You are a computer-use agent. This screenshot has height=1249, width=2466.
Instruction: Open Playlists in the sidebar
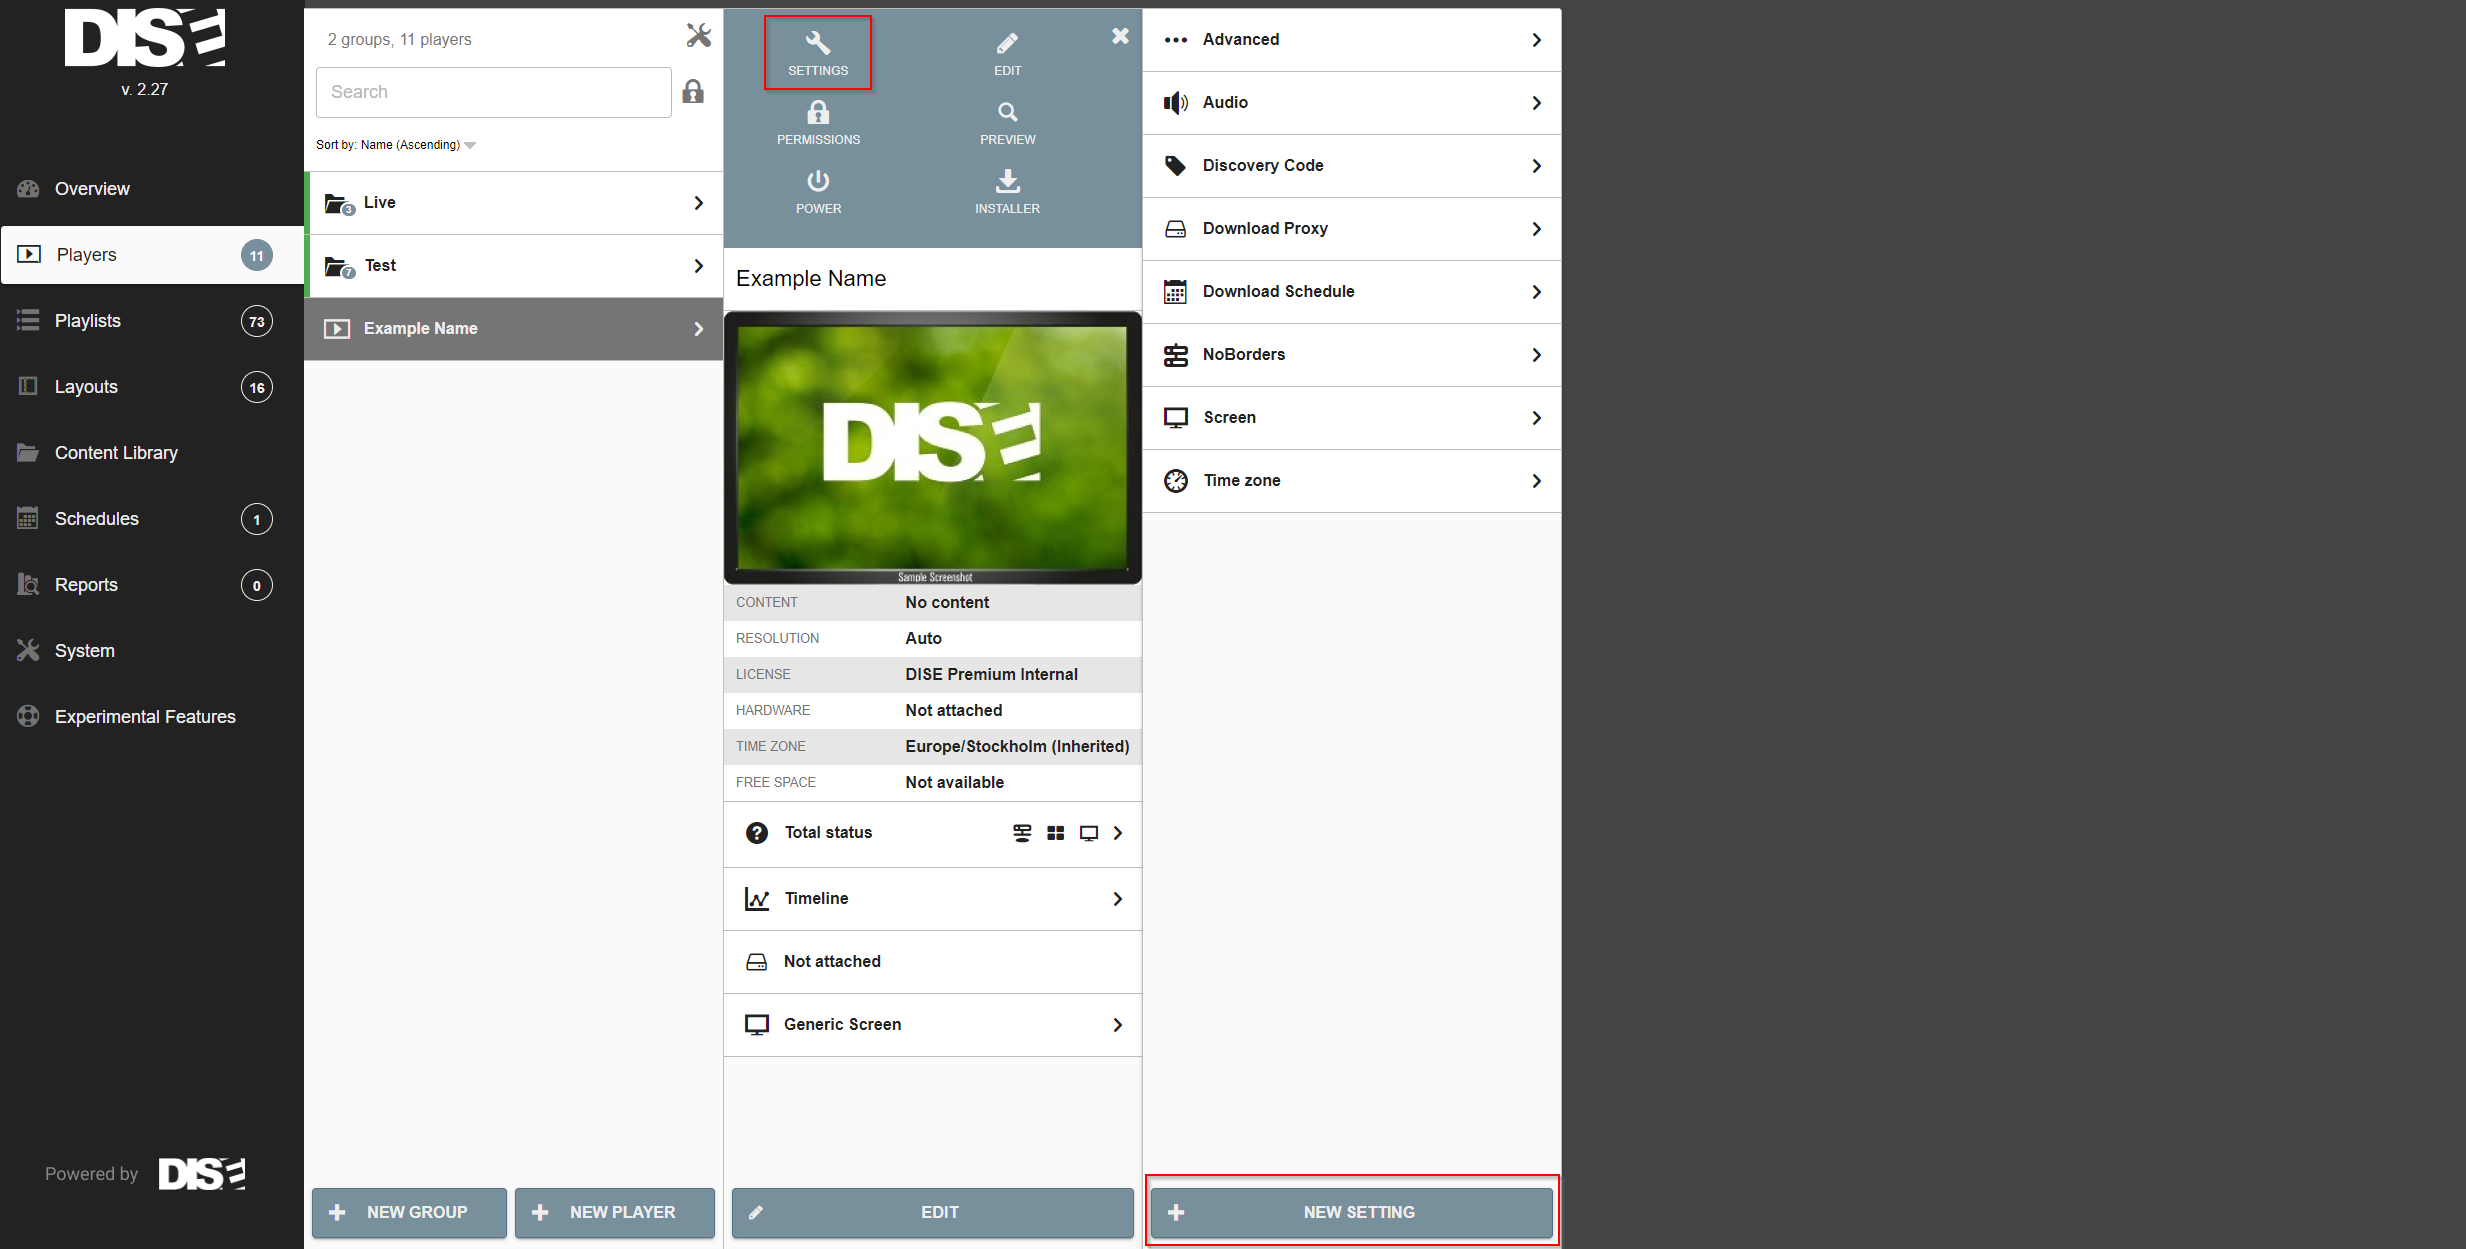pyautogui.click(x=88, y=321)
